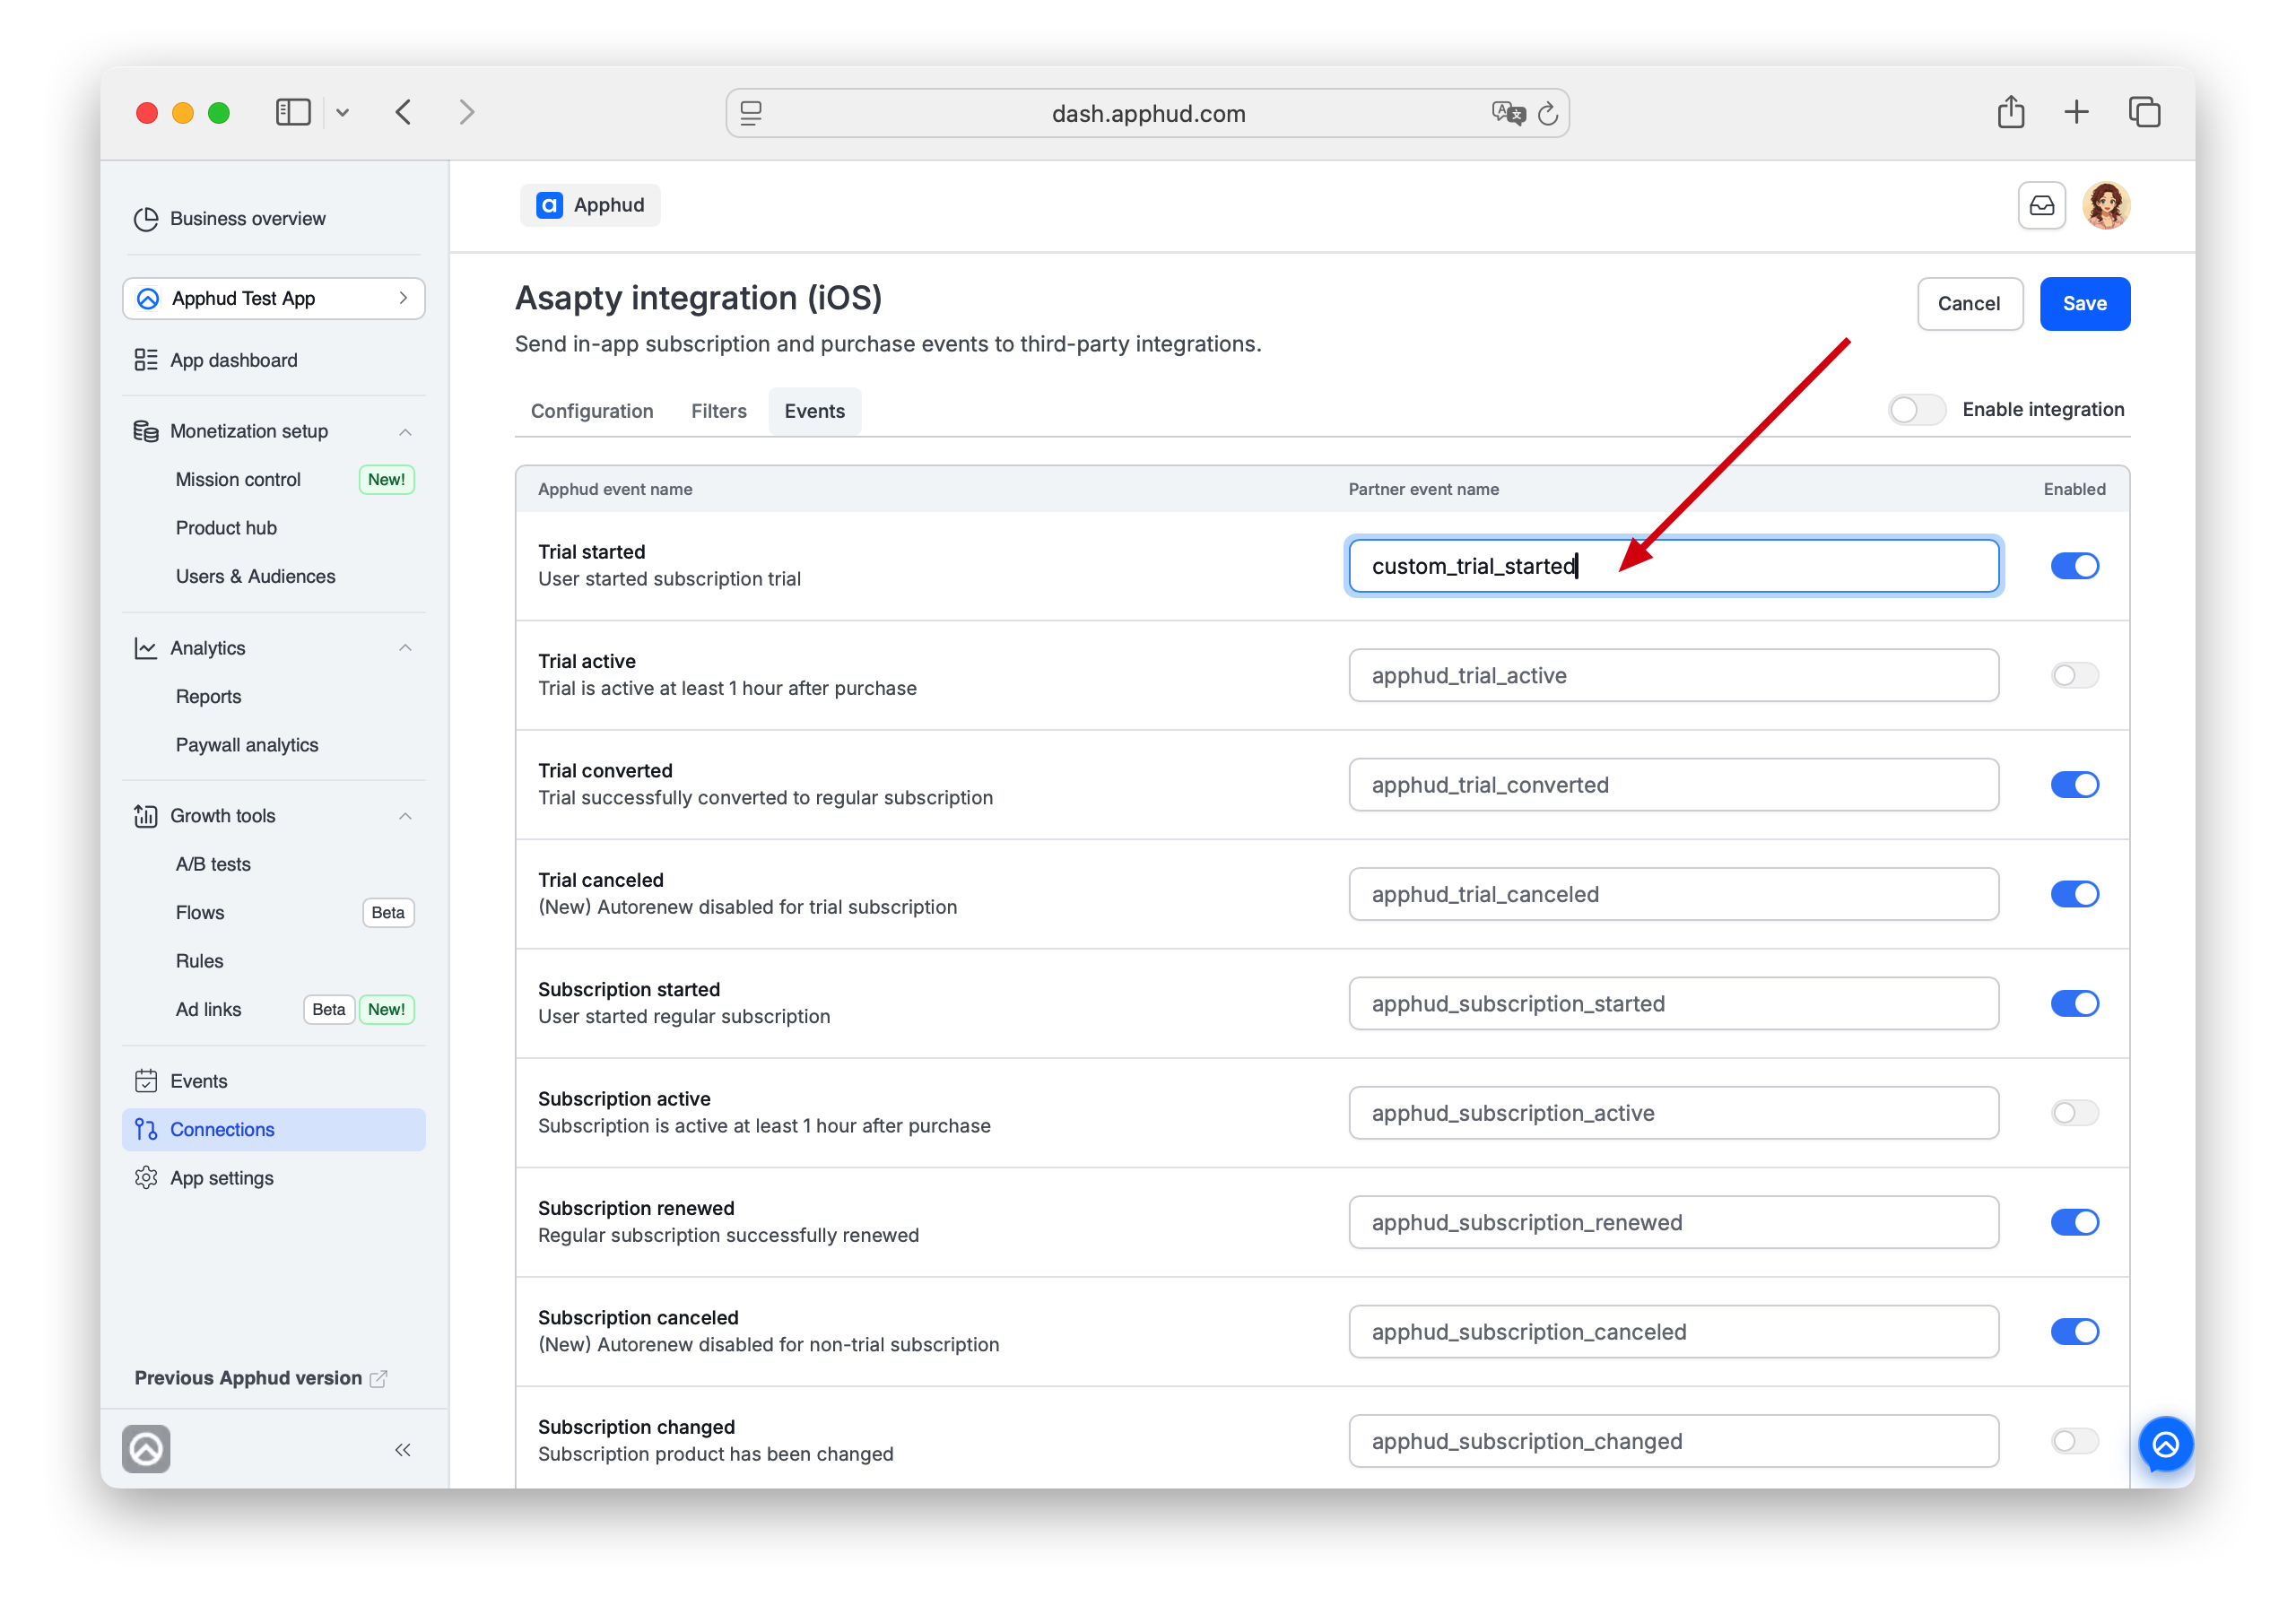Switch to the Configuration tab
This screenshot has width=2296, height=1623.
[592, 411]
